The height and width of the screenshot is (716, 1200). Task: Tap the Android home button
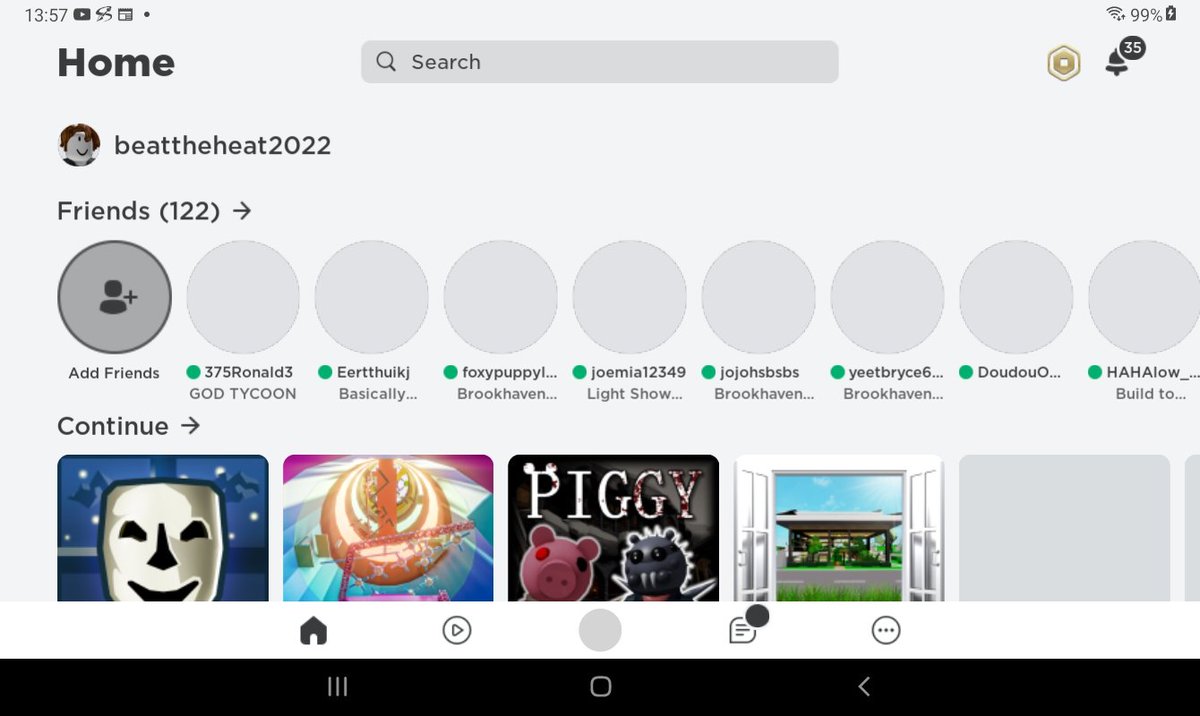point(600,686)
